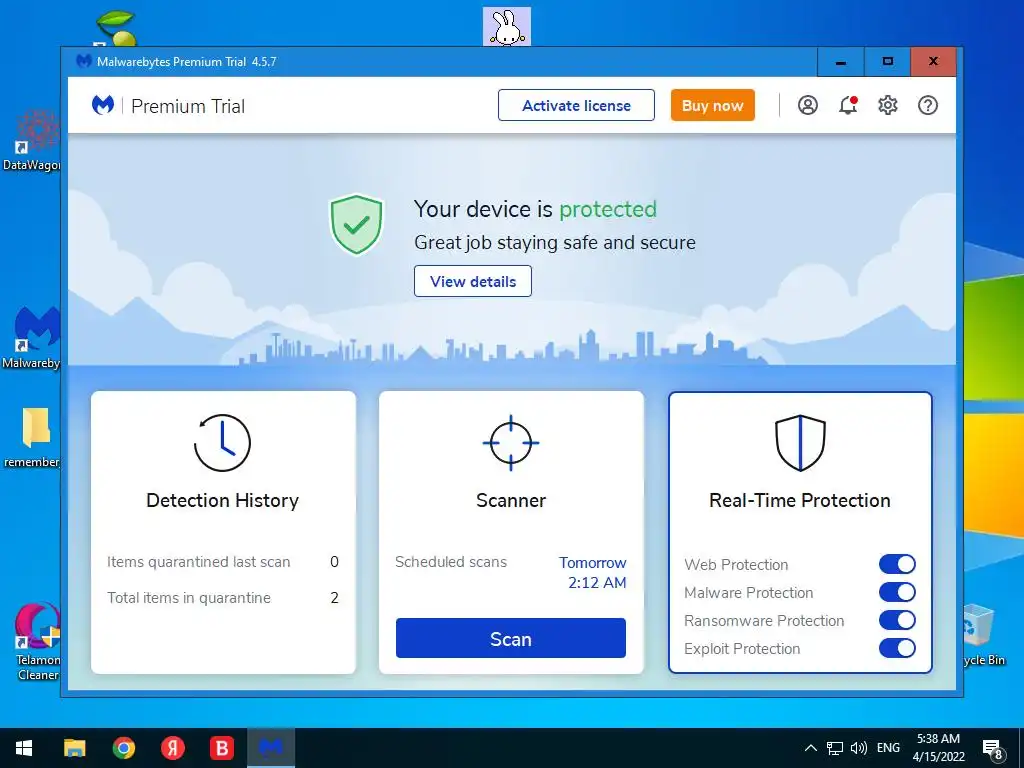Image resolution: width=1024 pixels, height=768 pixels.
Task: Open Malwarebytes settings gear icon
Action: point(888,105)
